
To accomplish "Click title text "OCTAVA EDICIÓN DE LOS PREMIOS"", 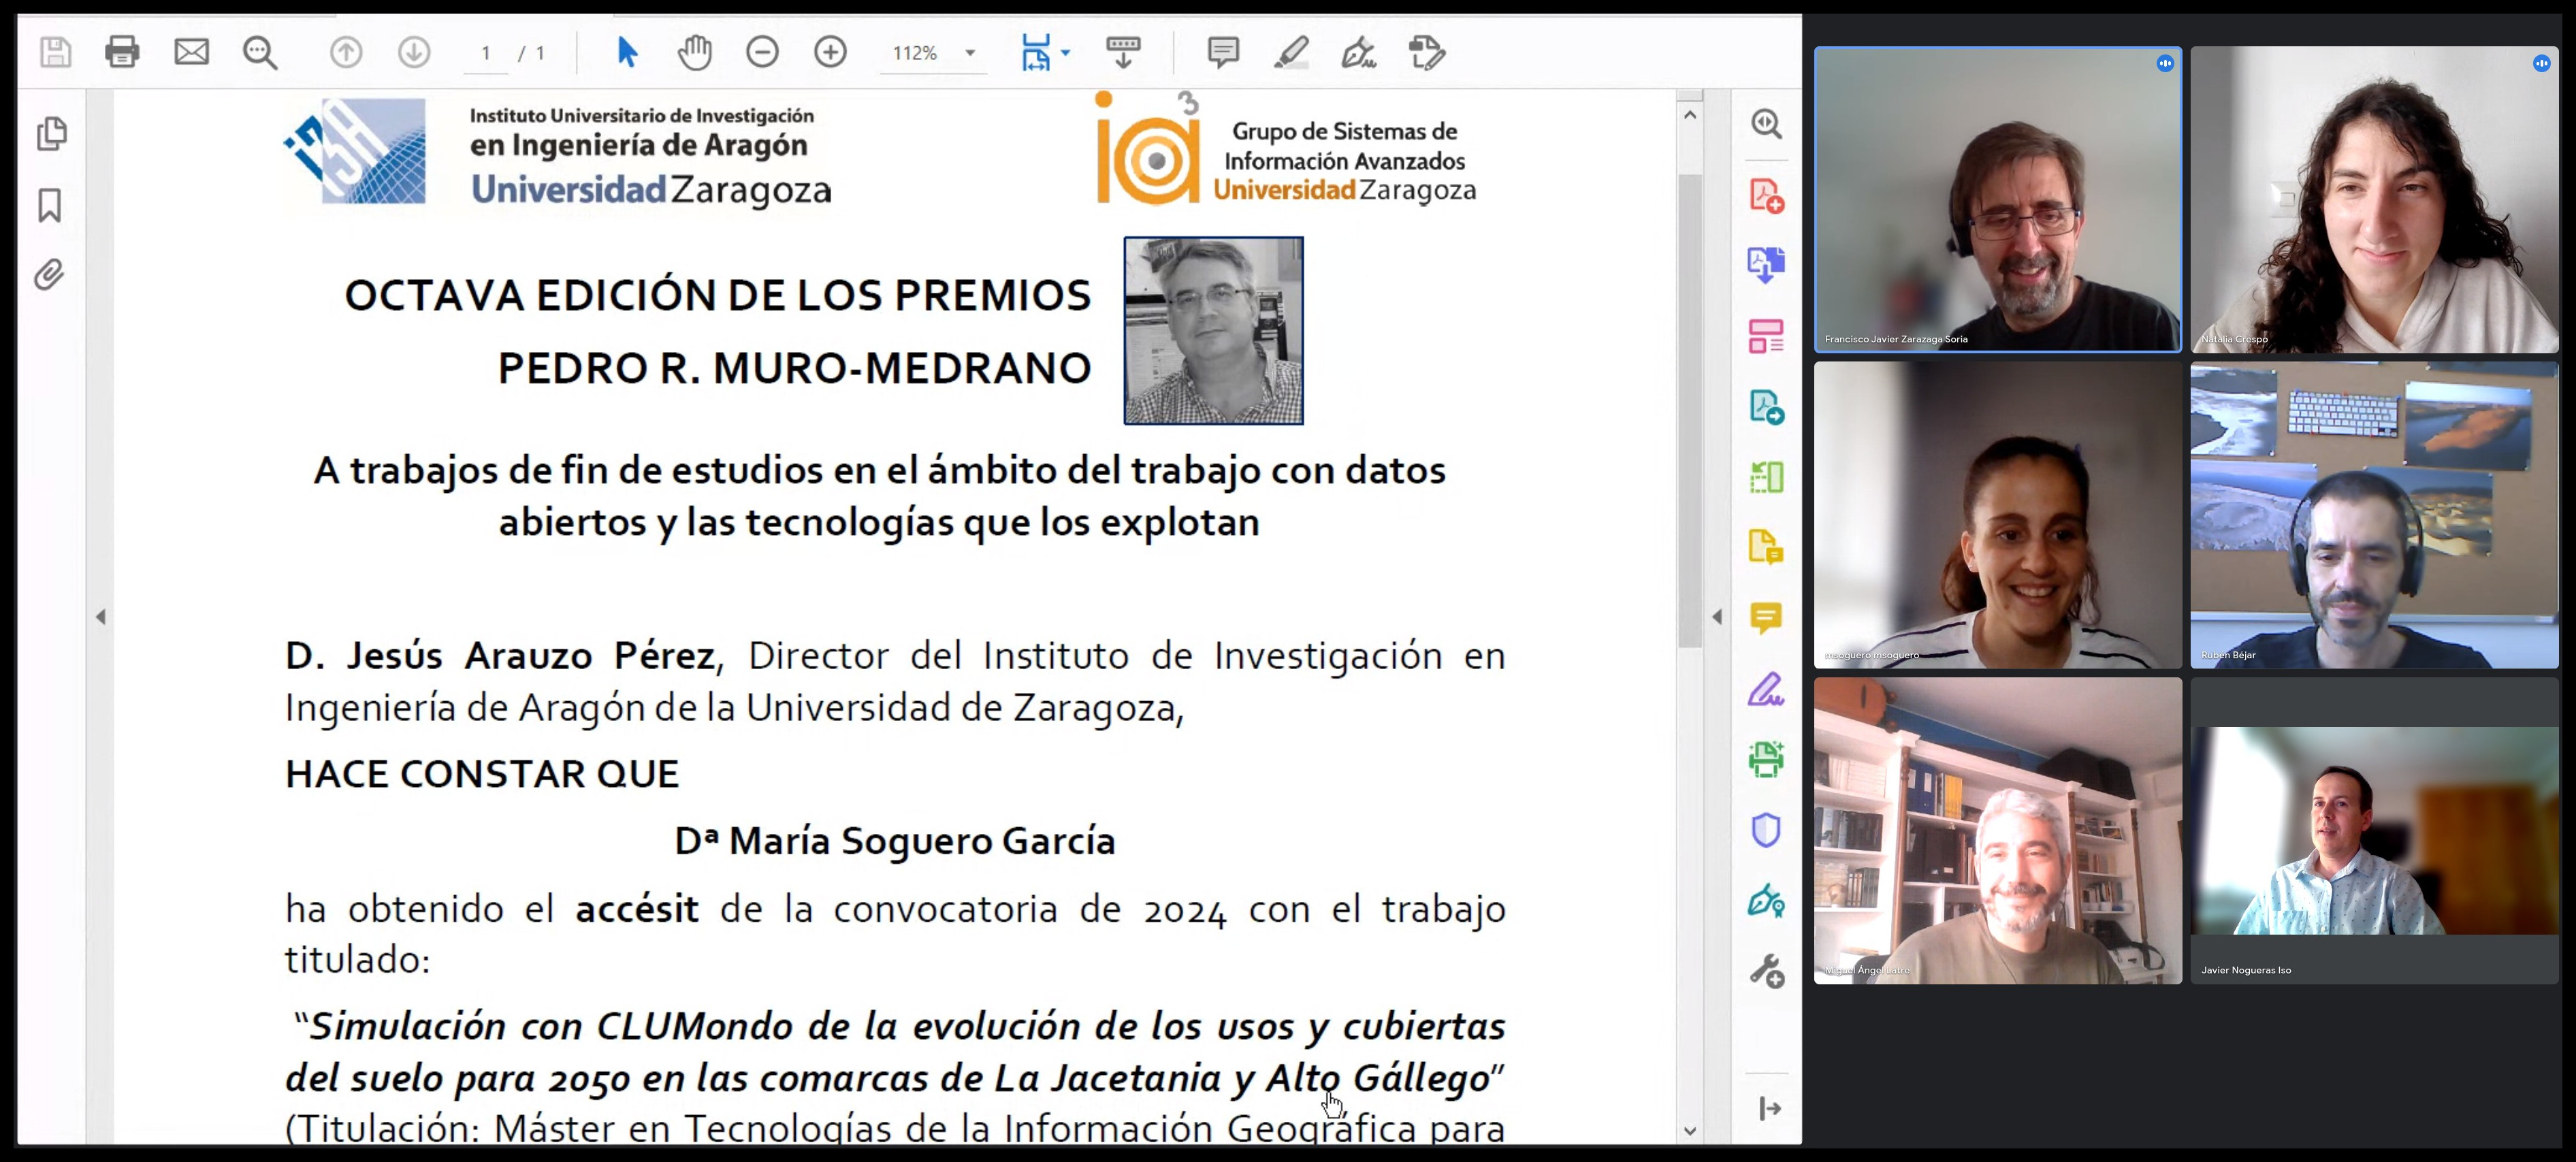I will (x=718, y=296).
